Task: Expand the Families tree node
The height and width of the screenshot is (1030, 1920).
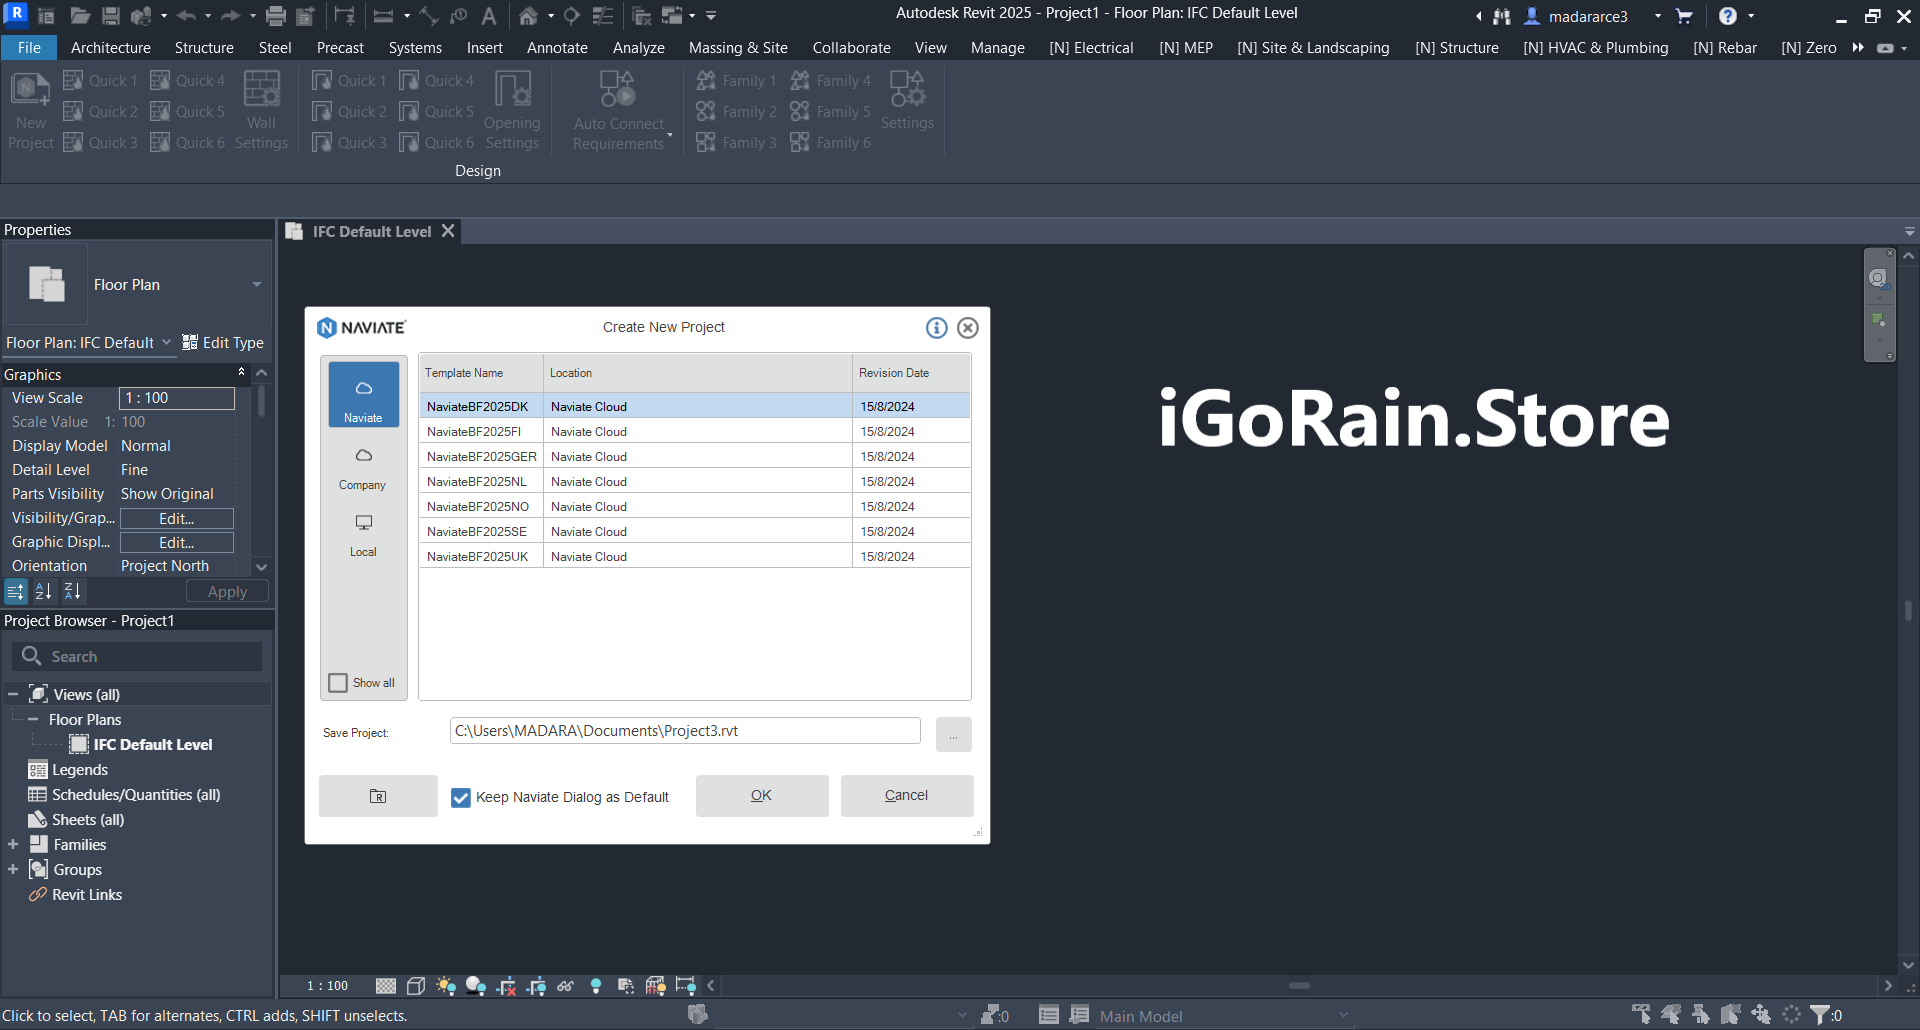Action: point(13,844)
